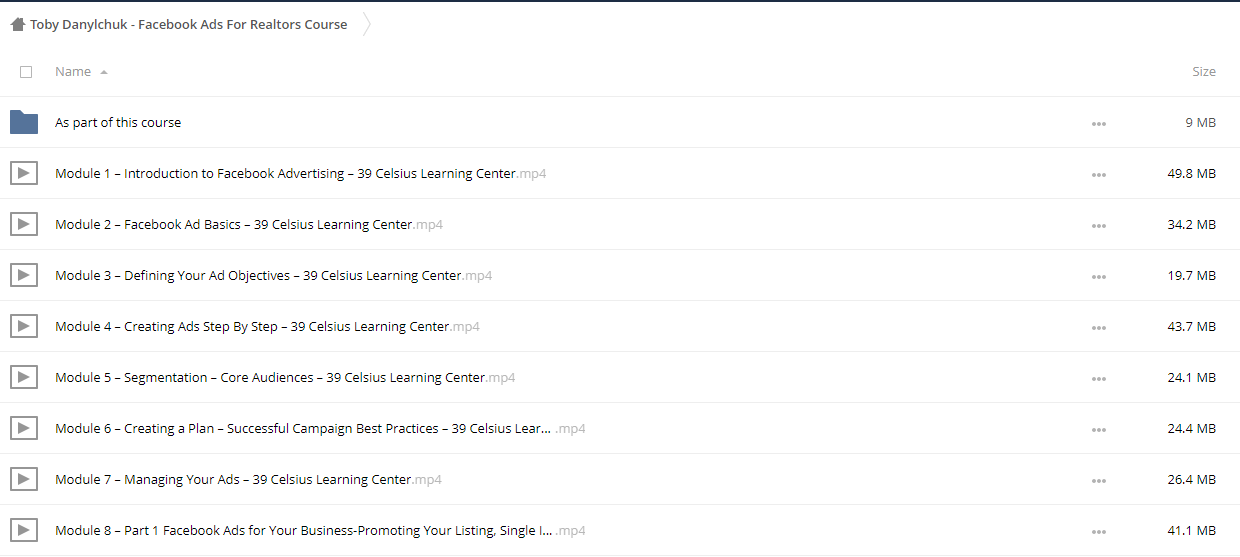Screen dimensions: 1240x557
Task: Click the Toby Danylchuk breadcrumb title
Action: pos(189,25)
